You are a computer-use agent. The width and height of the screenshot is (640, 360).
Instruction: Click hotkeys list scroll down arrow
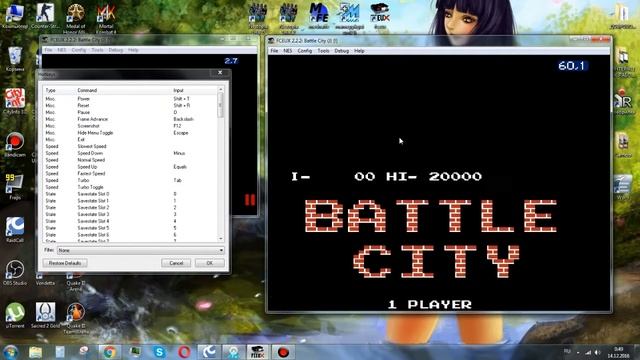(x=221, y=238)
